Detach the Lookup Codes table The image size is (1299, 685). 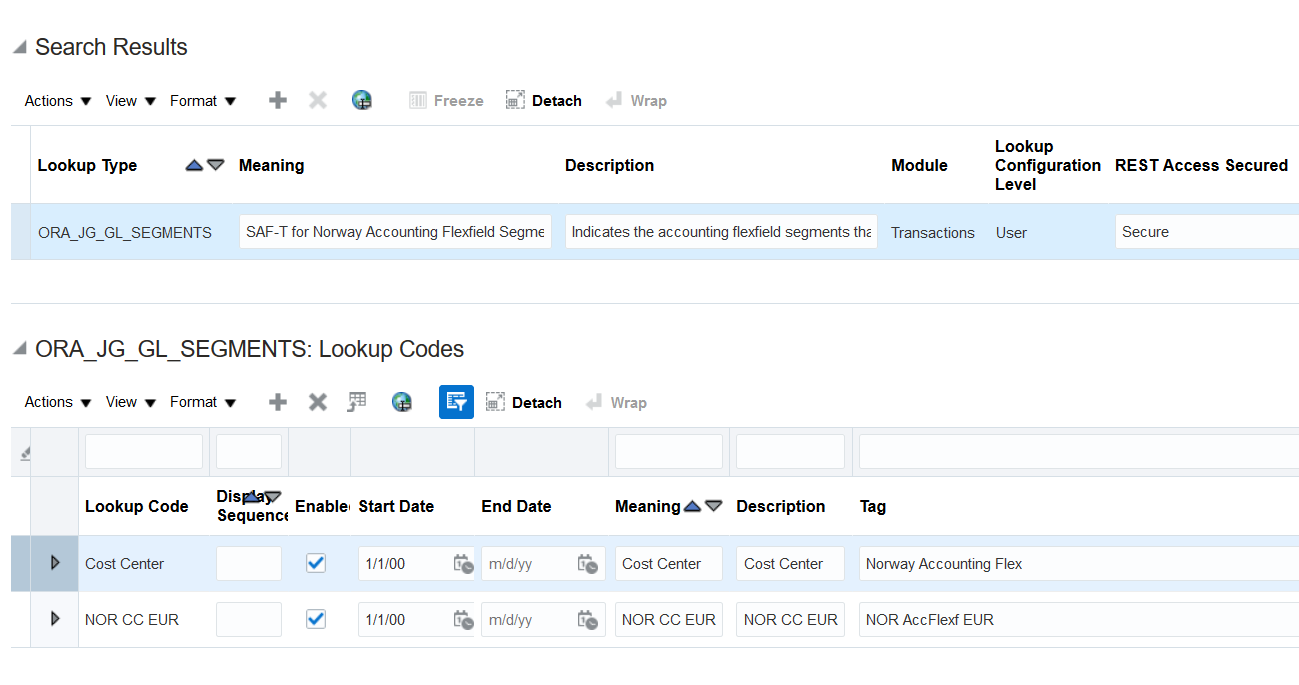(x=524, y=402)
